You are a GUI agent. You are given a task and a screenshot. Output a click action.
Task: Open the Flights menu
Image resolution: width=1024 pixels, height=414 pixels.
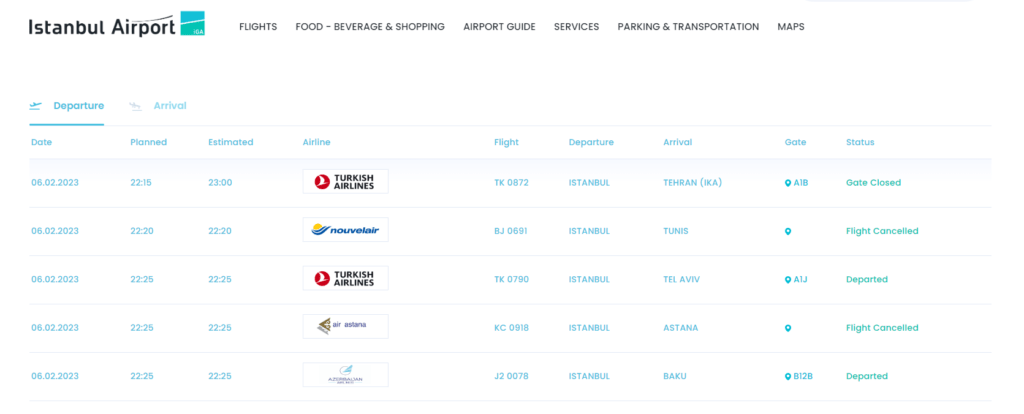pos(258,27)
